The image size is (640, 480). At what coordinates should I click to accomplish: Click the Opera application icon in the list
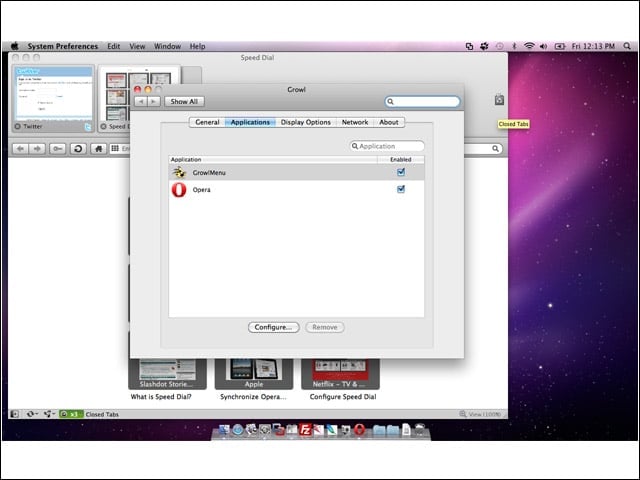179,190
